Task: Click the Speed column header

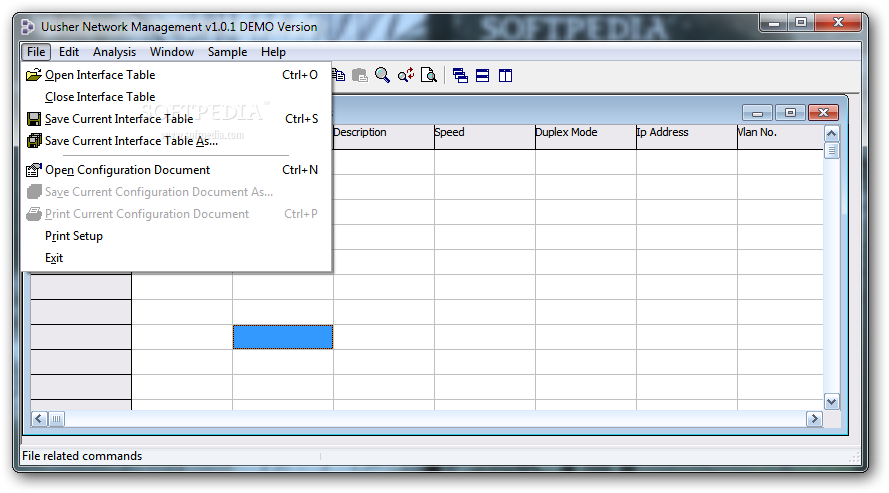Action: pos(485,137)
